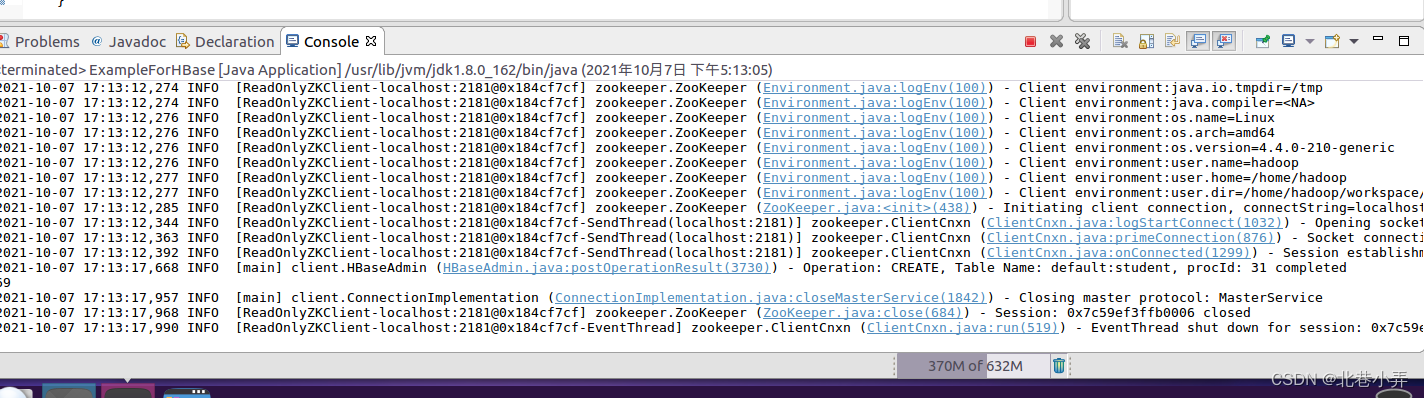Click 'Client environment:user.name=hadoop' text
1424x398 pixels.
pos(1159,163)
